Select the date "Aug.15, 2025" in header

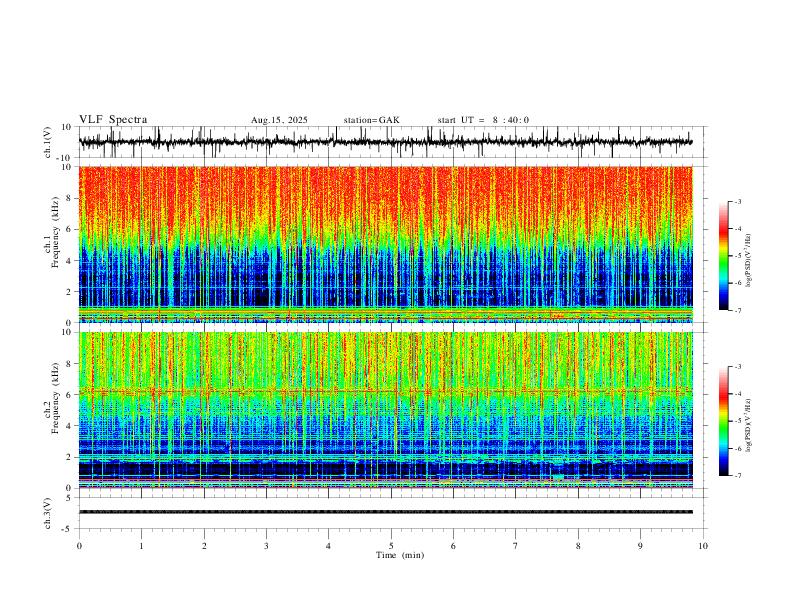click(x=279, y=120)
